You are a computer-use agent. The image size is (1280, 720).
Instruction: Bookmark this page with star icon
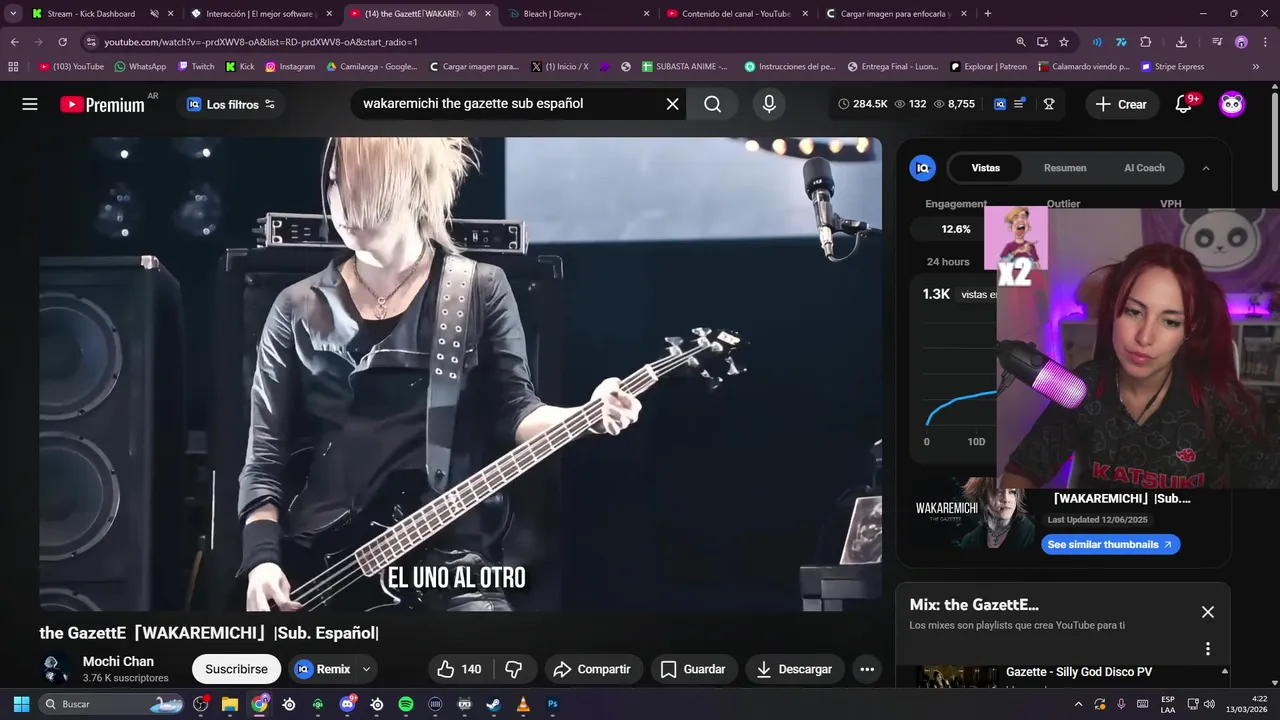(x=1064, y=42)
